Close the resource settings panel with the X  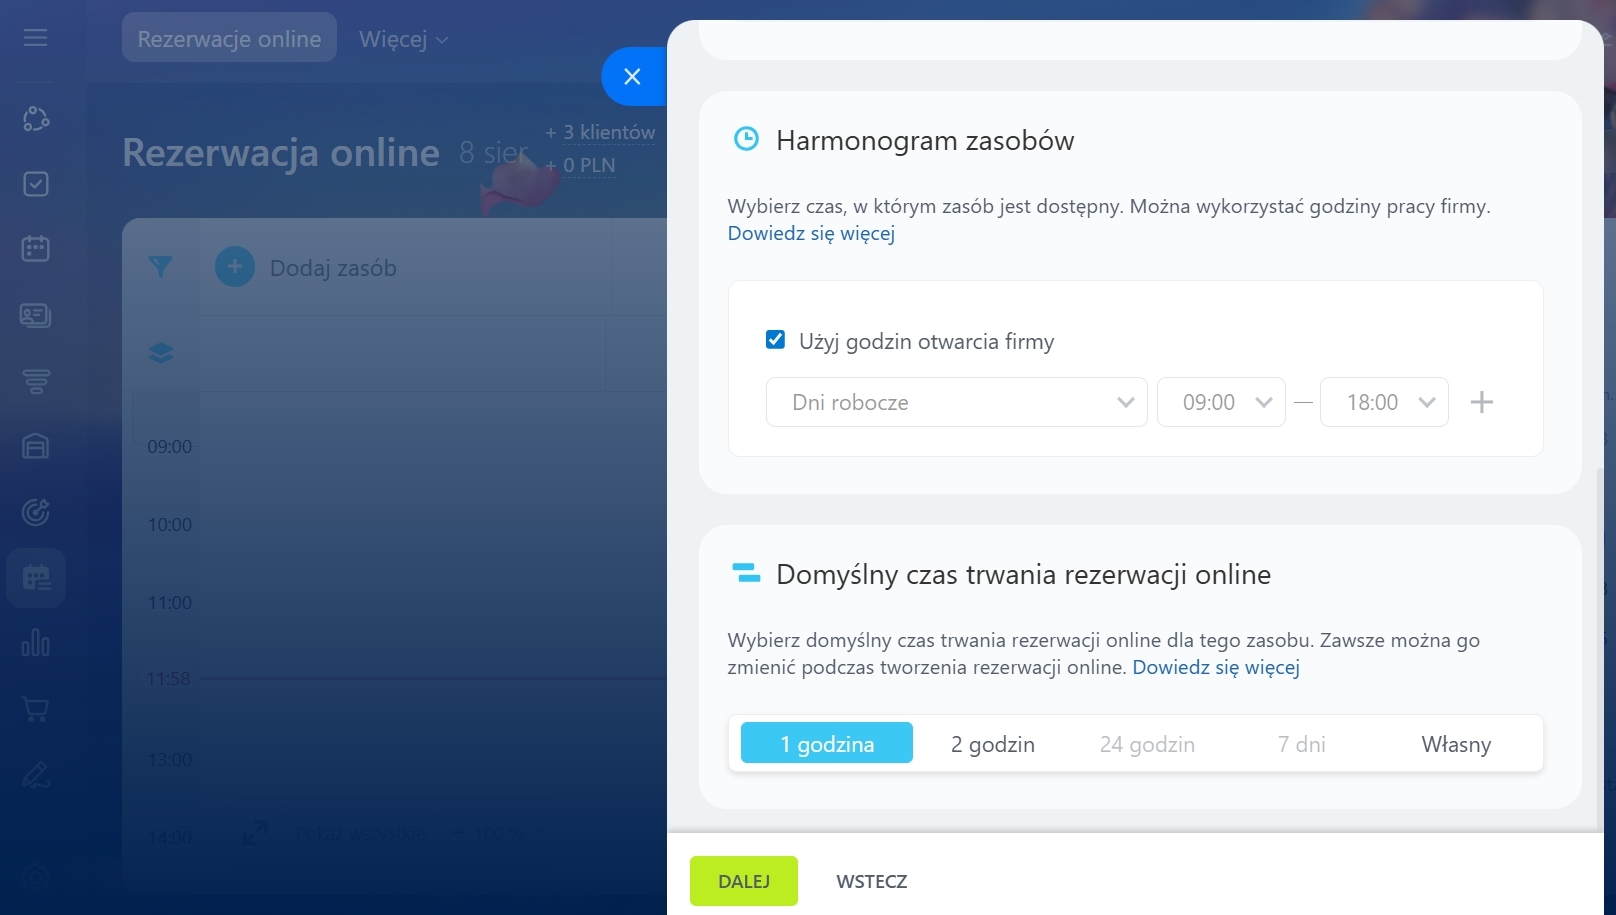click(632, 76)
